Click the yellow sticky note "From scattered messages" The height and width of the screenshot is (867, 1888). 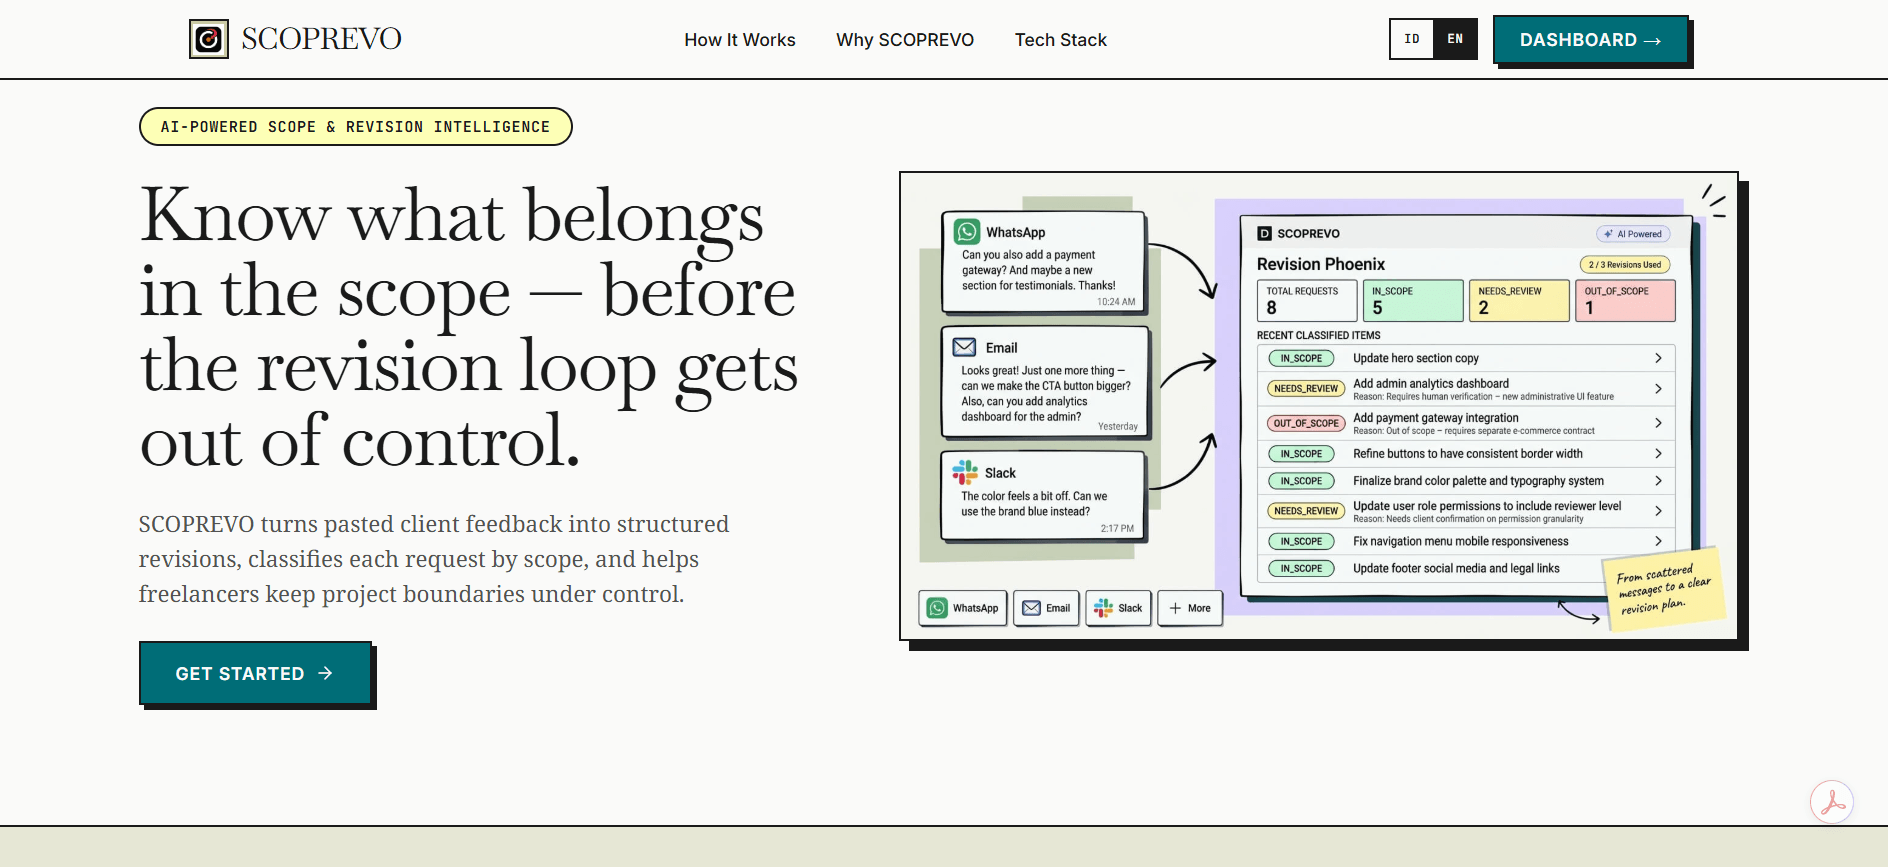pyautogui.click(x=1664, y=589)
